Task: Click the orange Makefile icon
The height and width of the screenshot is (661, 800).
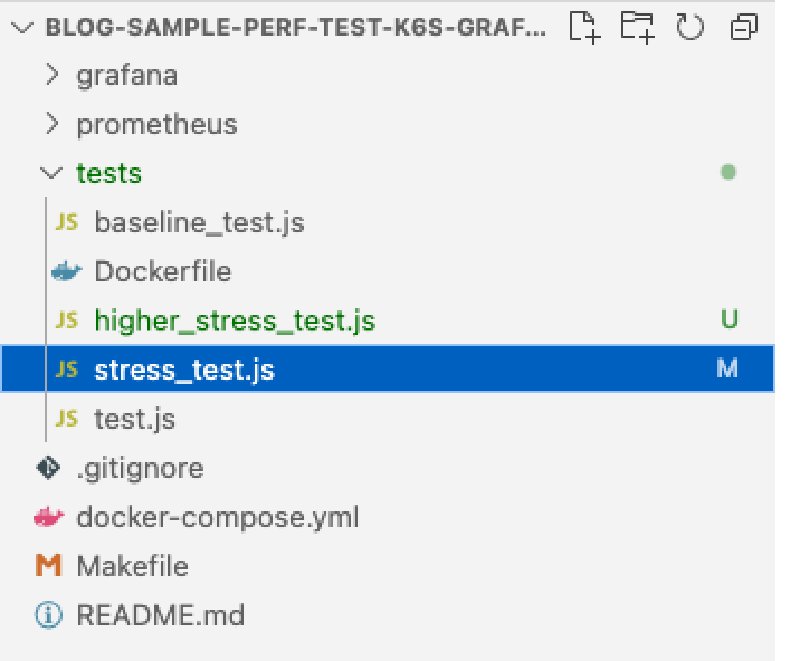Action: pos(48,566)
